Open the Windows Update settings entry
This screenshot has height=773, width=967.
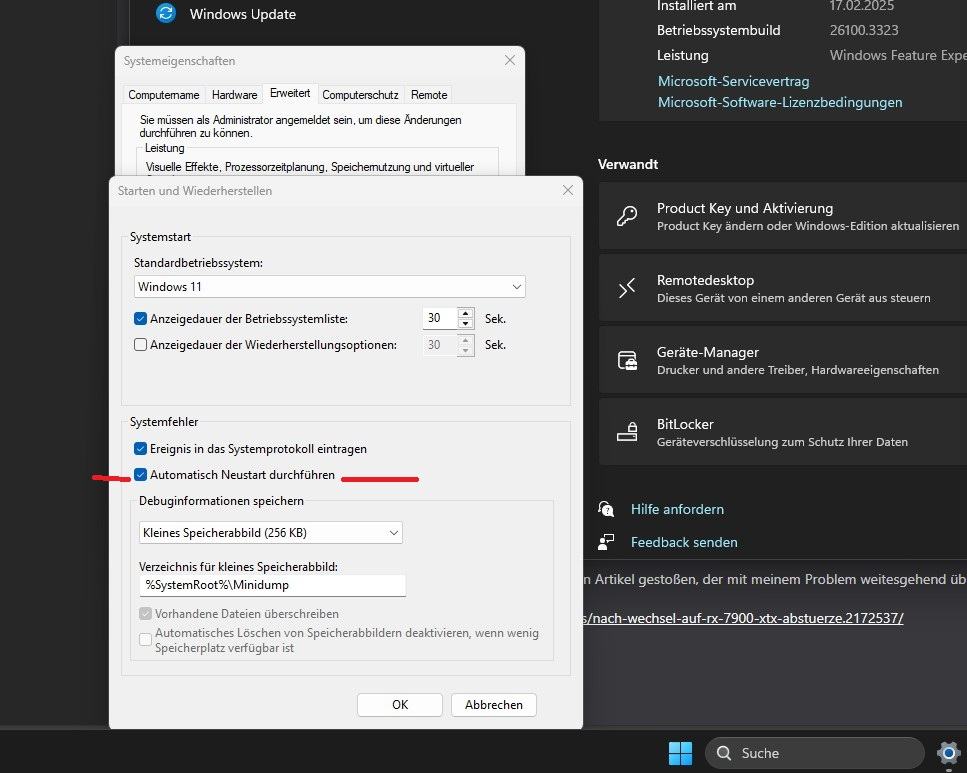(242, 14)
